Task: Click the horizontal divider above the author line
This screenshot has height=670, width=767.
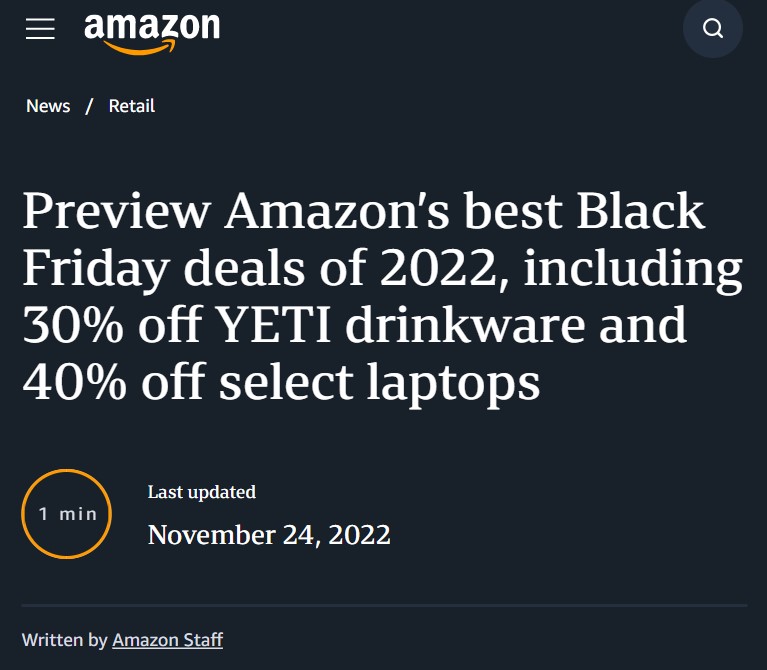Action: point(384,605)
